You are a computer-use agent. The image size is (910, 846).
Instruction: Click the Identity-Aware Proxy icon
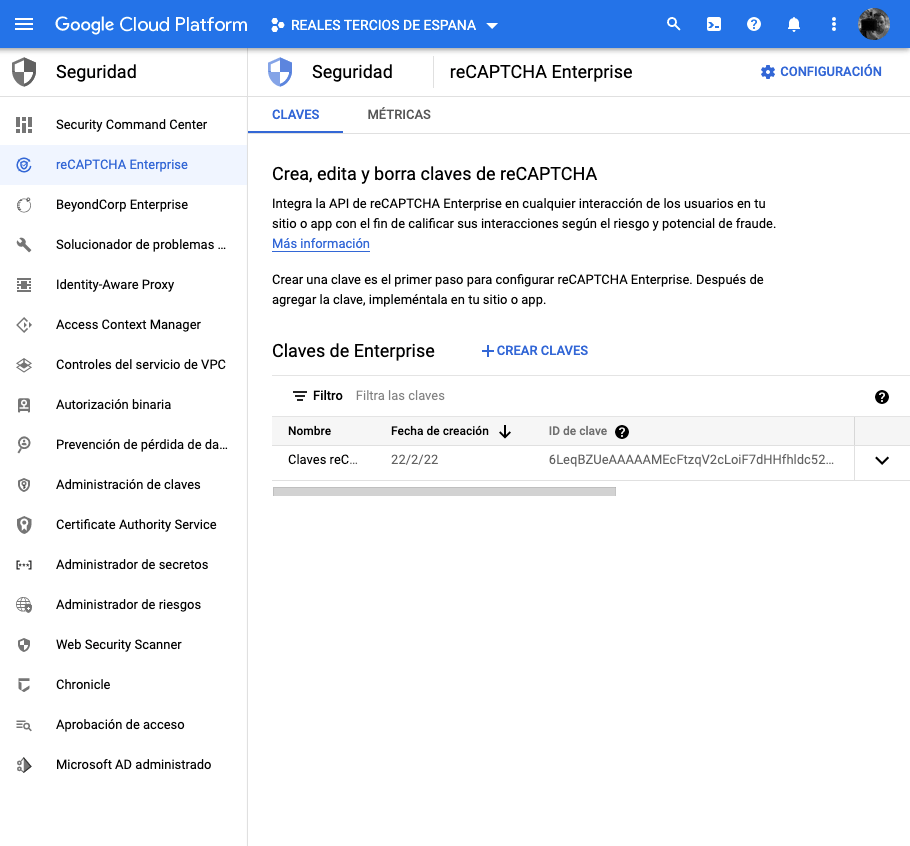click(24, 285)
